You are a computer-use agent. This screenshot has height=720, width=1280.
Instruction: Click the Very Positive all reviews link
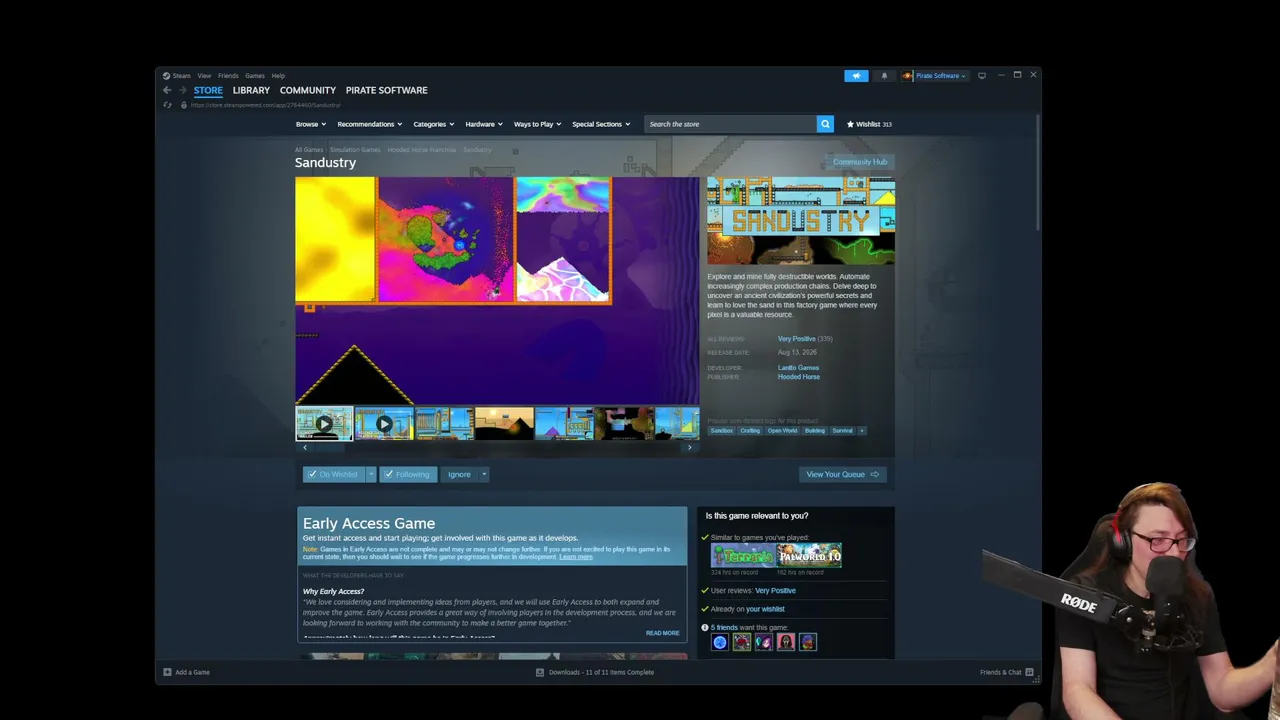[797, 339]
